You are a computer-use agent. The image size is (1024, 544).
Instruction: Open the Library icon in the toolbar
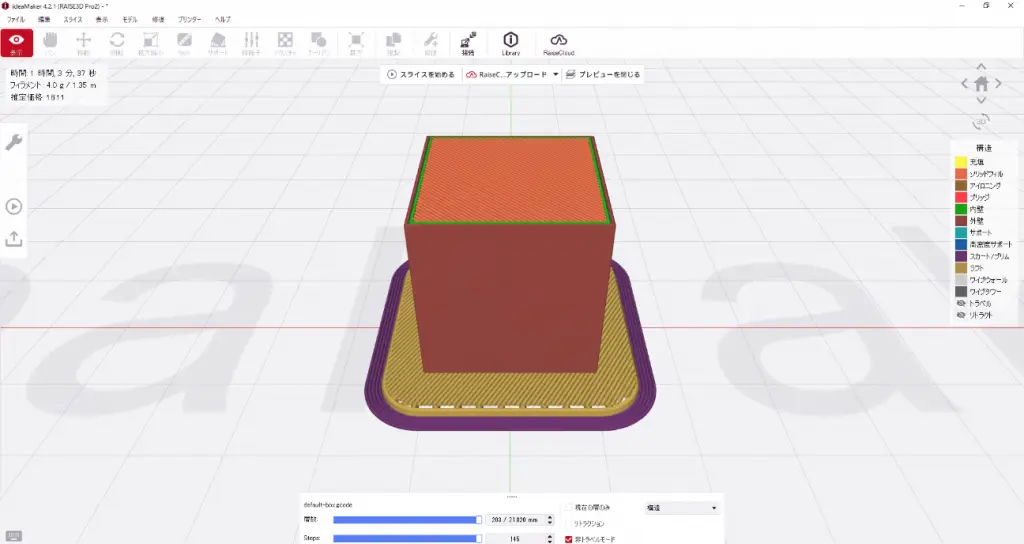(x=510, y=42)
